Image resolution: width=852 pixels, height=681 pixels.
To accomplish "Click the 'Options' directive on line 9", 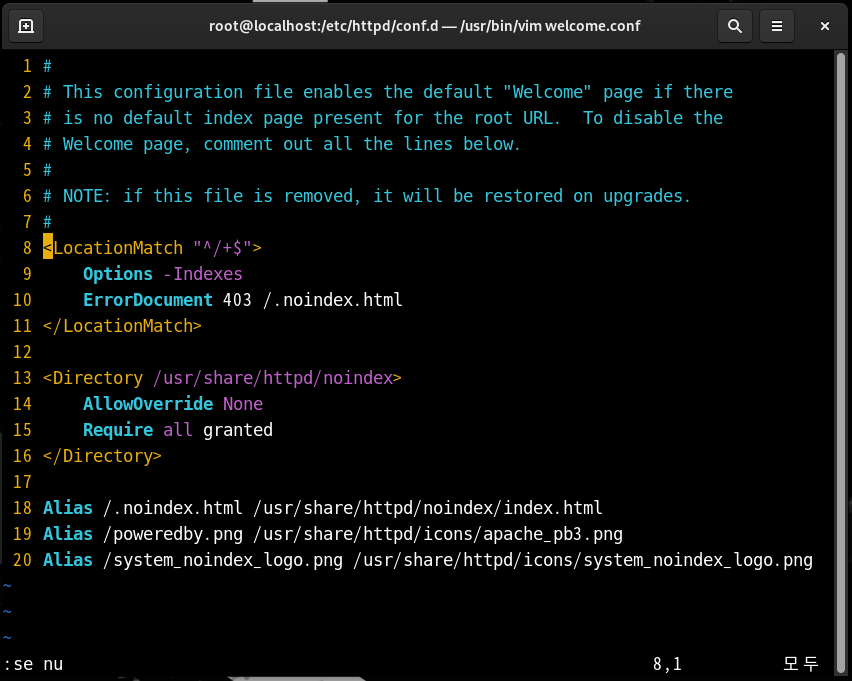I will point(118,274).
